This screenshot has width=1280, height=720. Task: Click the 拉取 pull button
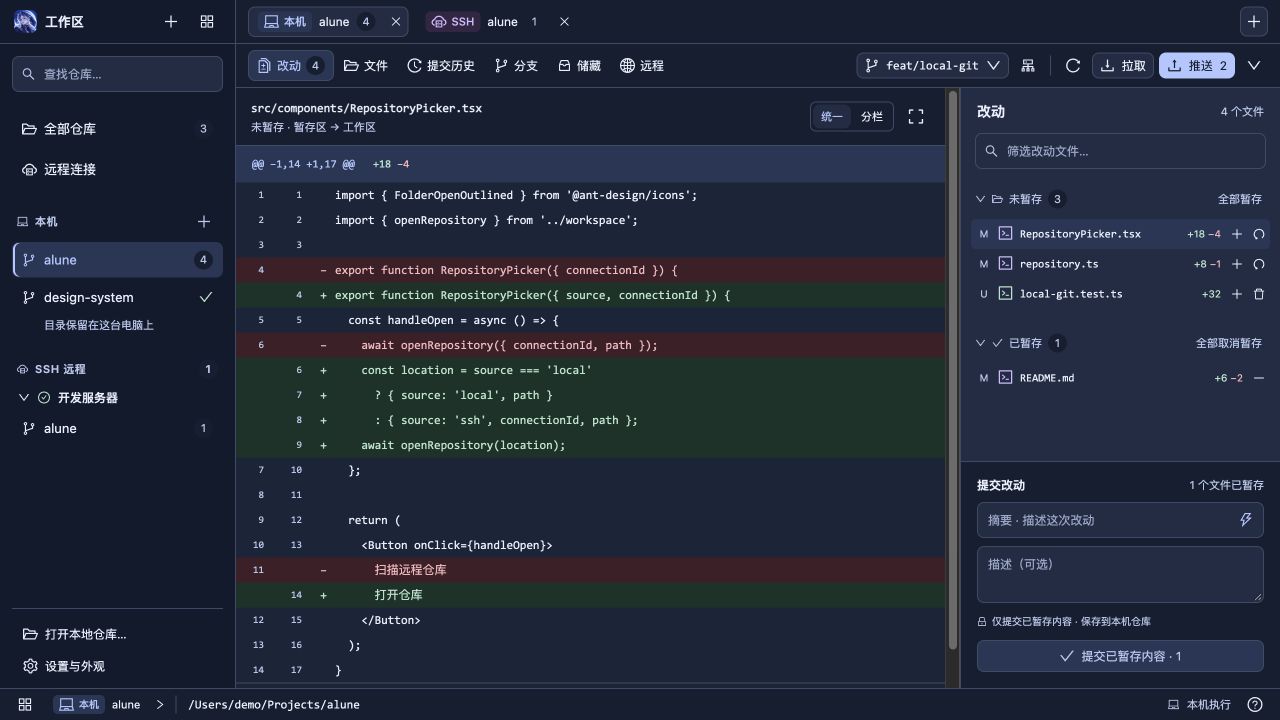1123,65
